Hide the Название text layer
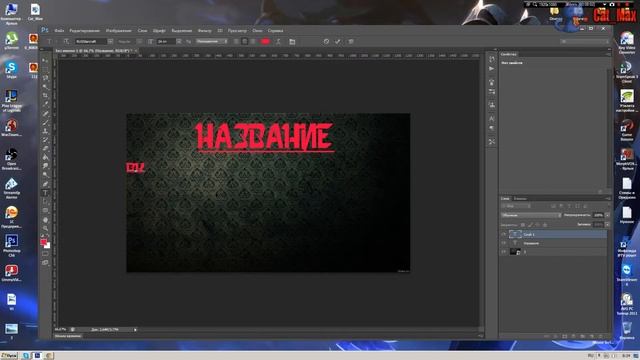640x360 pixels. coord(504,243)
